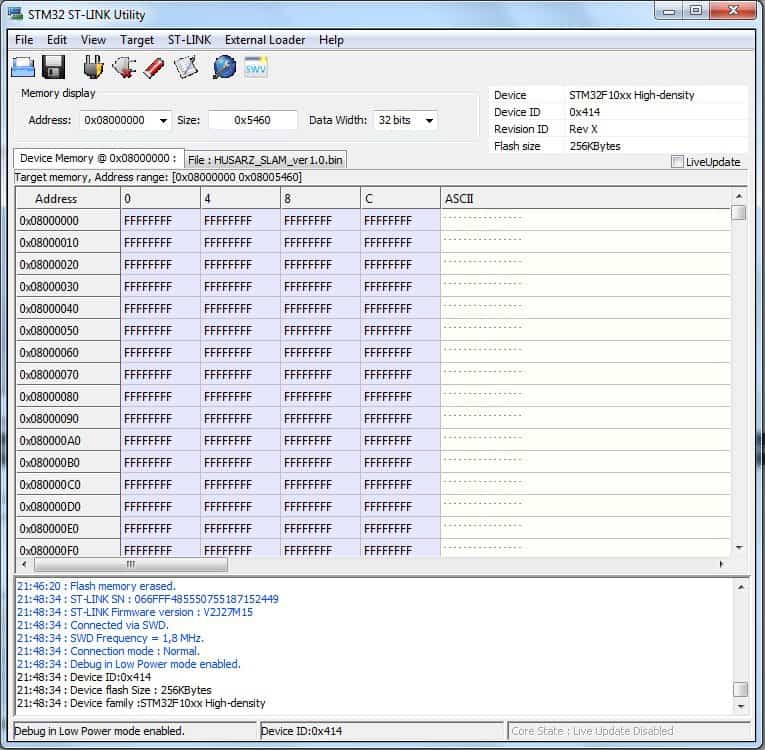Image resolution: width=765 pixels, height=750 pixels.
Task: Click log line 'Device family :STM32F10xx High-density'
Action: point(141,703)
